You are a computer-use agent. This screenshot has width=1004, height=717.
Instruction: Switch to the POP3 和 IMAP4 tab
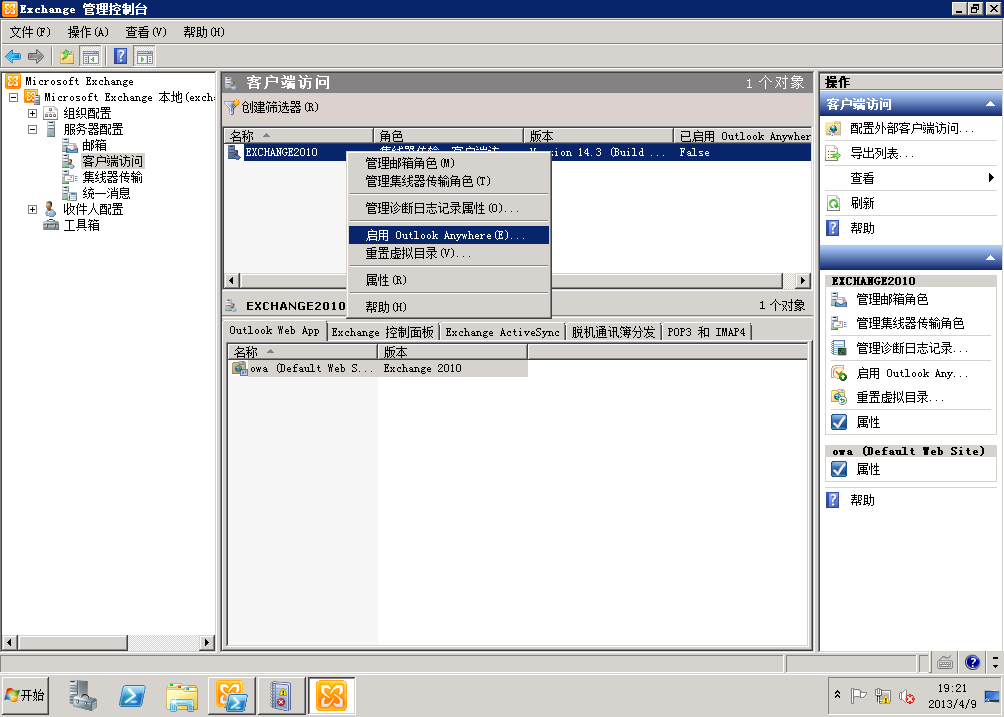pyautogui.click(x=706, y=332)
